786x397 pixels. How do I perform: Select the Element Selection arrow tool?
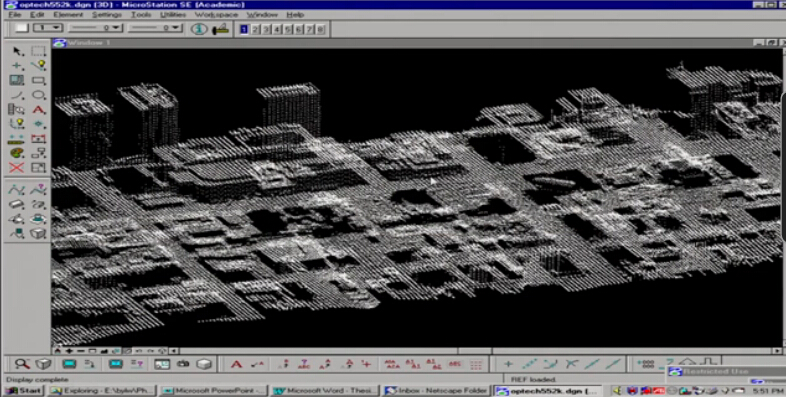pyautogui.click(x=17, y=51)
